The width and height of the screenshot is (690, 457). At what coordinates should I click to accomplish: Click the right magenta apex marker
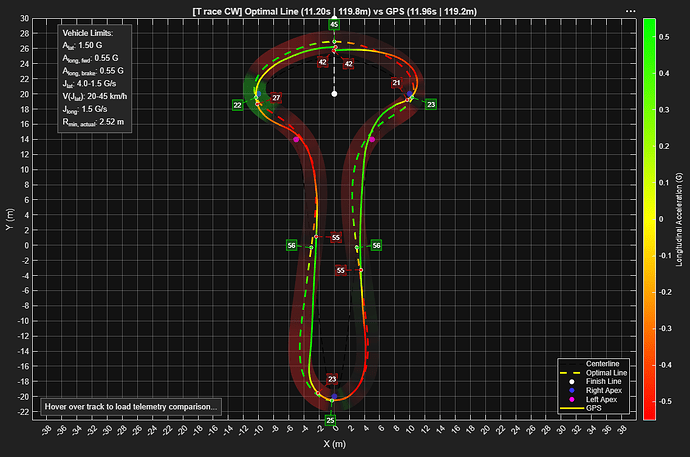(x=372, y=139)
